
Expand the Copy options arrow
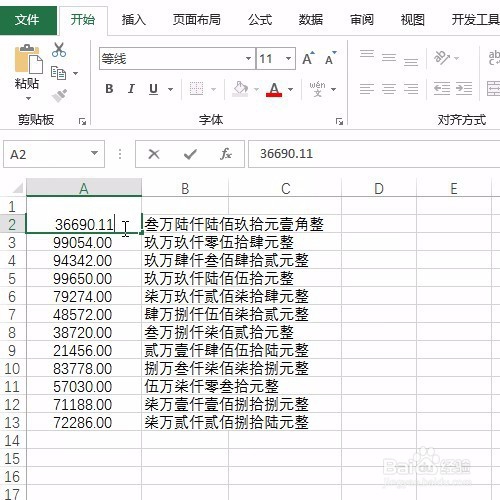click(76, 73)
